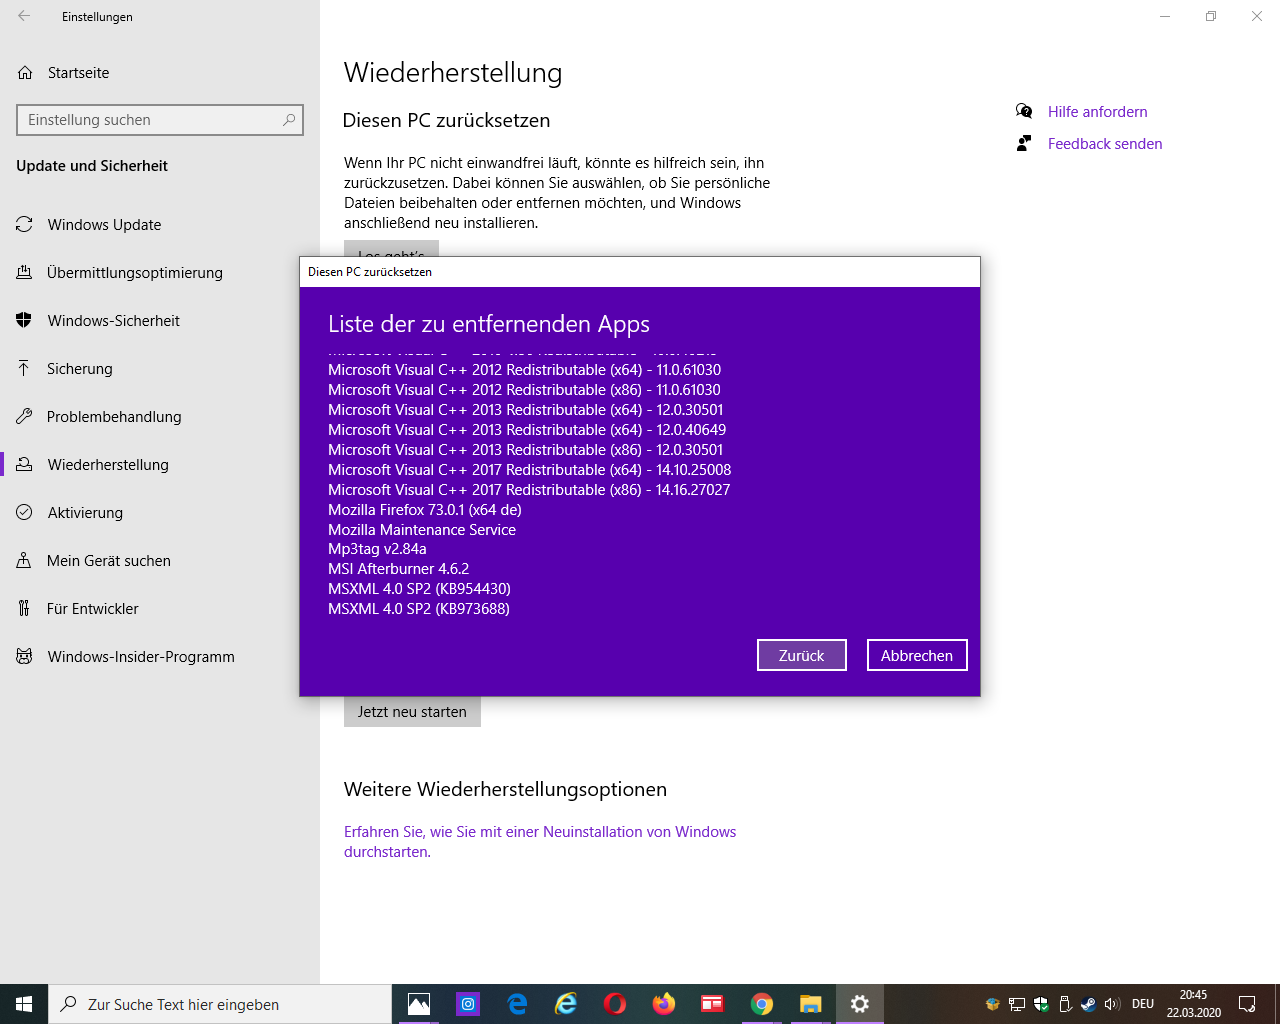The image size is (1280, 1024).
Task: Click the Windows Update refresh icon
Action: pos(24,224)
